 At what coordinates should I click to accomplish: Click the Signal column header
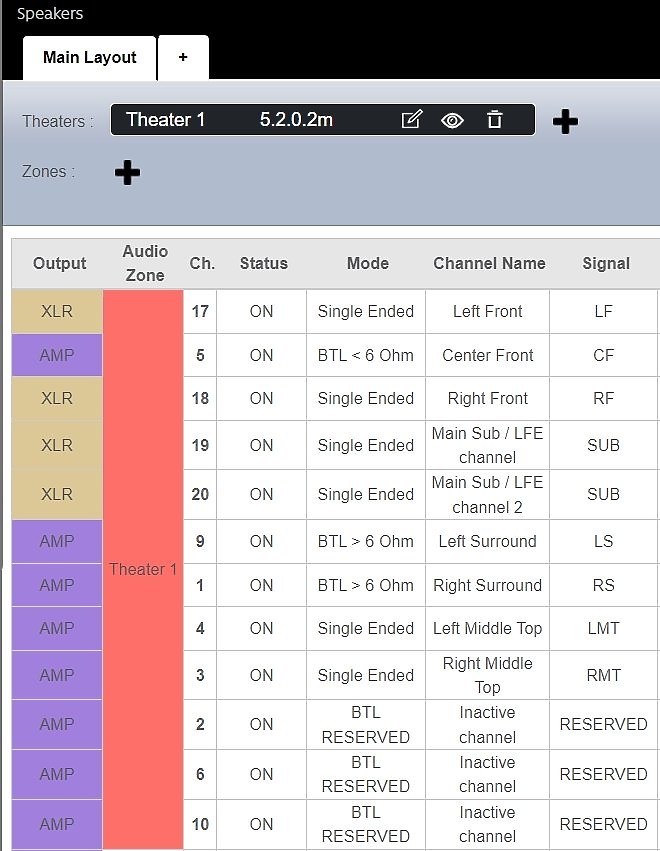point(606,264)
